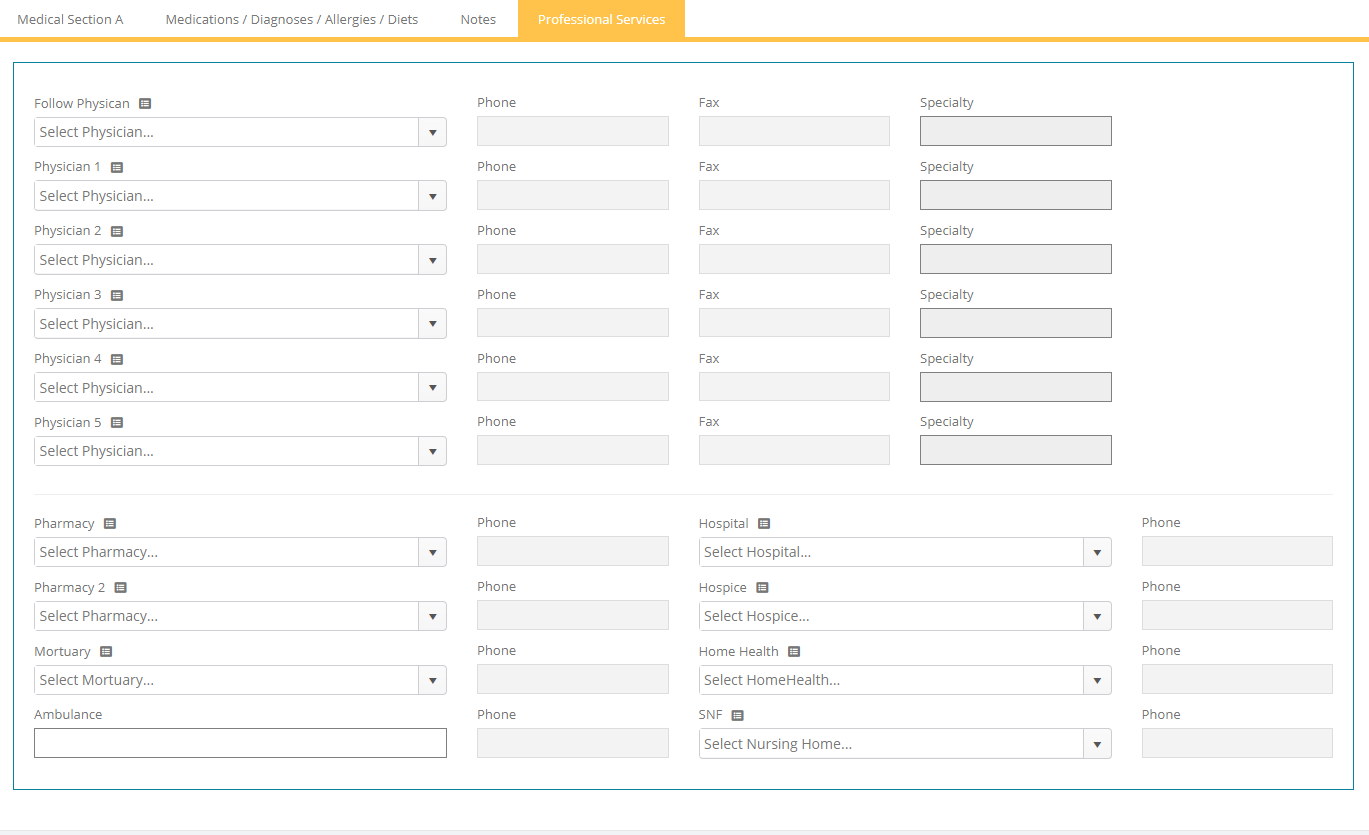This screenshot has width=1369, height=835.
Task: Click the list icon beside Pharmacy label
Action: [110, 524]
